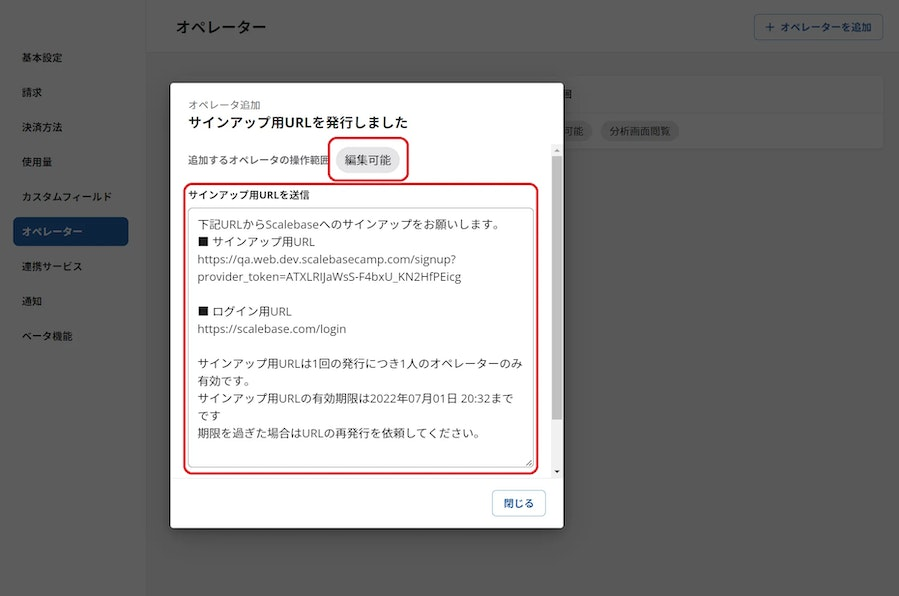Click the scalebase.com/login URL text
The height and width of the screenshot is (596, 899).
pyautogui.click(x=272, y=329)
